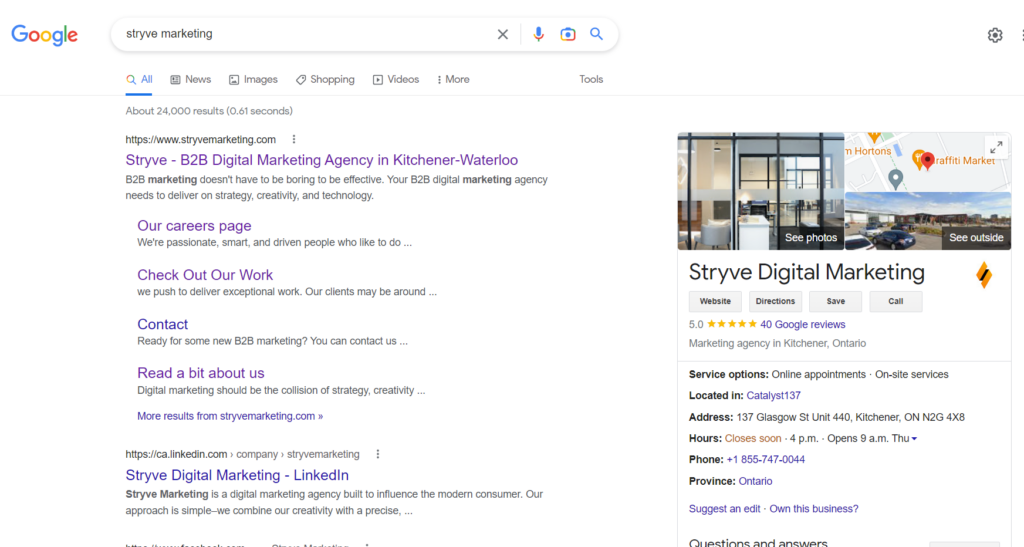1024x547 pixels.
Task: Click the Save button in knowledge panel
Action: coord(835,302)
